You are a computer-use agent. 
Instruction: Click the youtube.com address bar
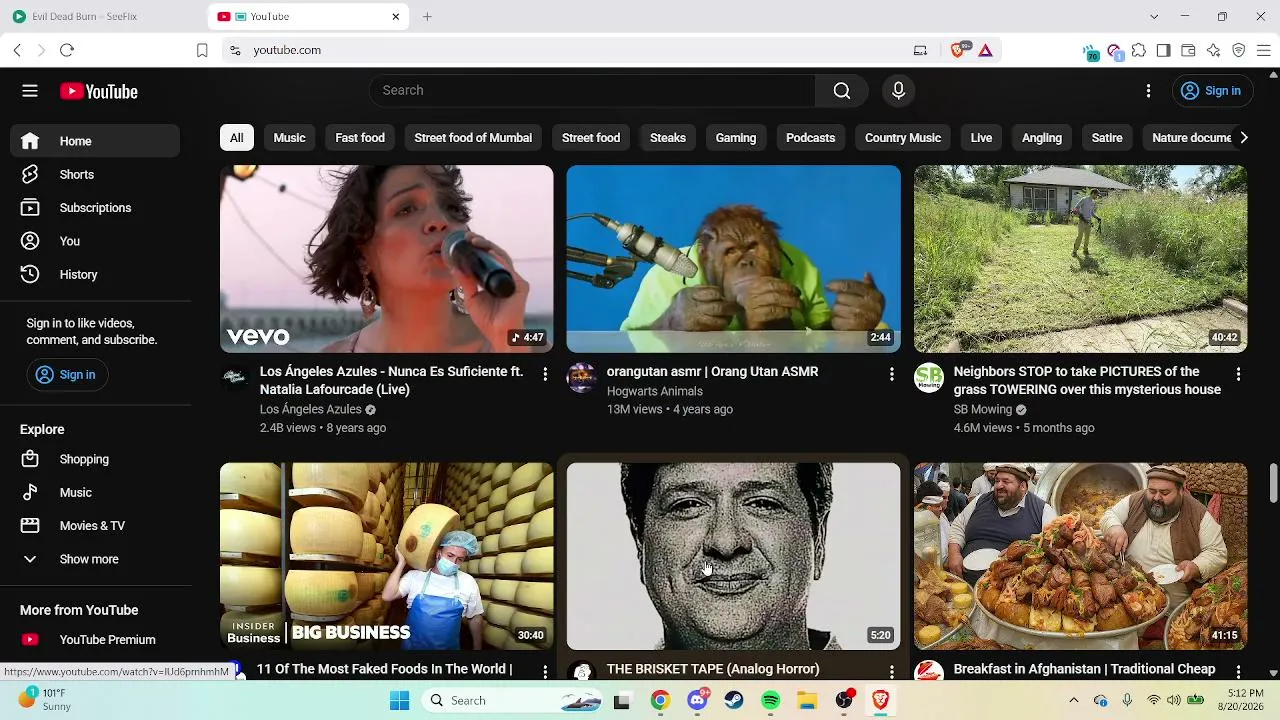tap(570, 50)
